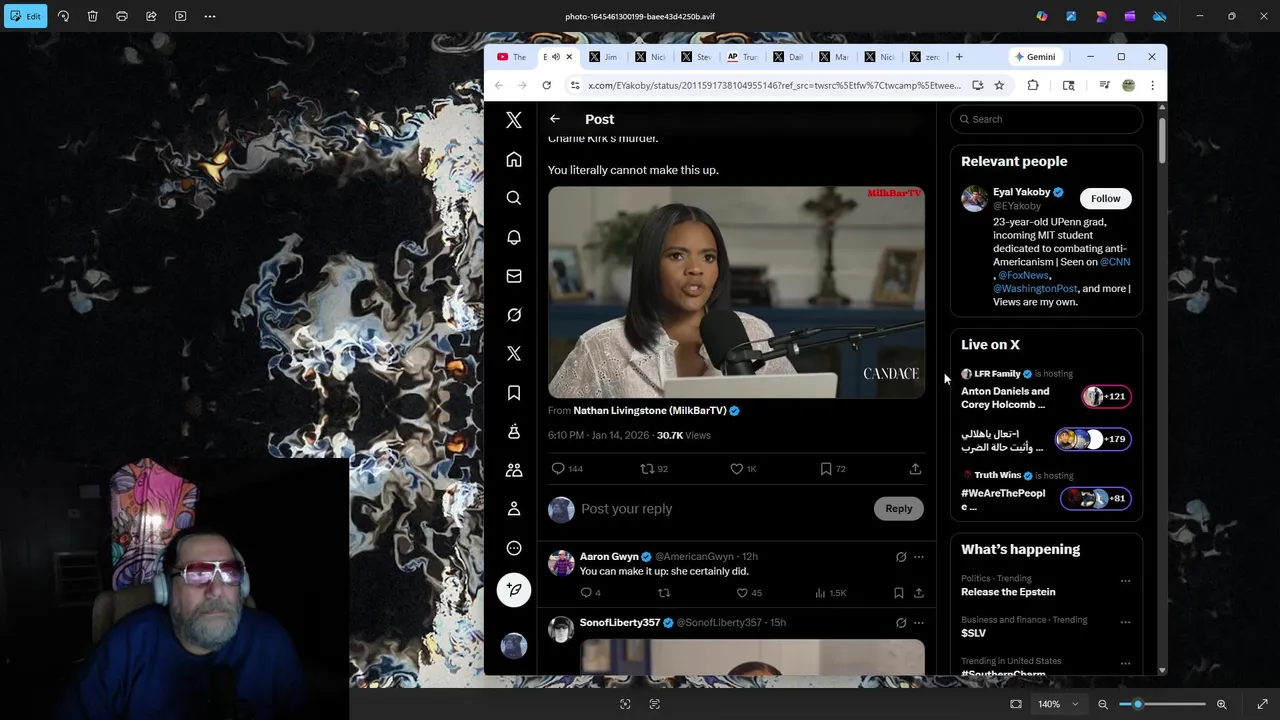Switch to the YouTube 'The' browser tab
The image size is (1280, 720).
point(512,57)
